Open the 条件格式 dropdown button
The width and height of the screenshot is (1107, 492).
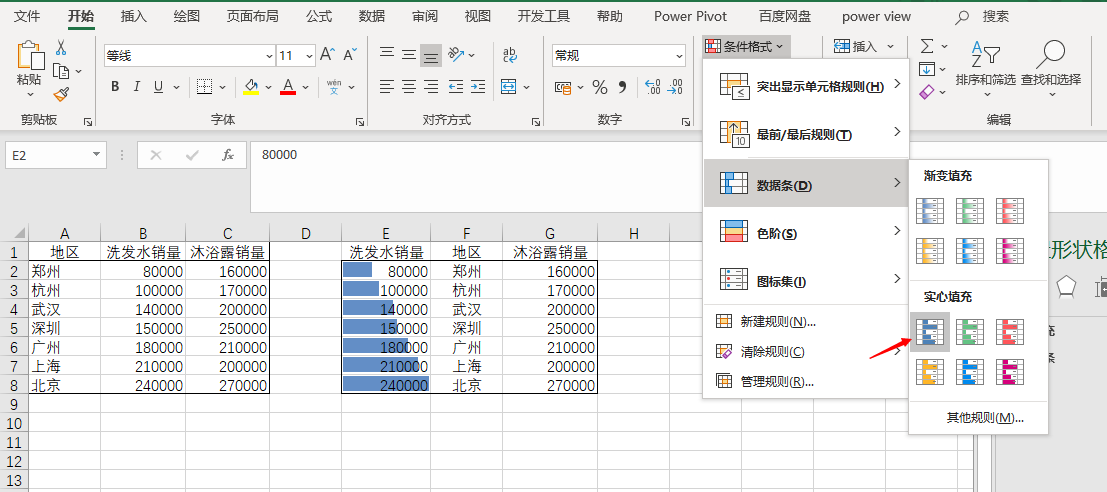point(746,47)
